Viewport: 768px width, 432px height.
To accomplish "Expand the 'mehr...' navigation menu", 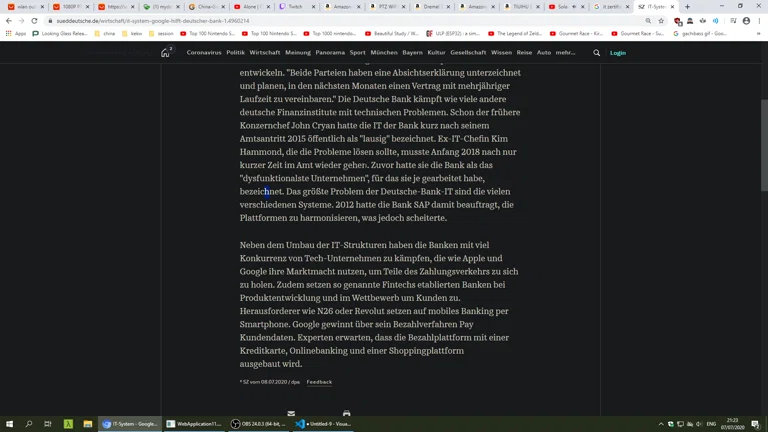I will [565, 53].
